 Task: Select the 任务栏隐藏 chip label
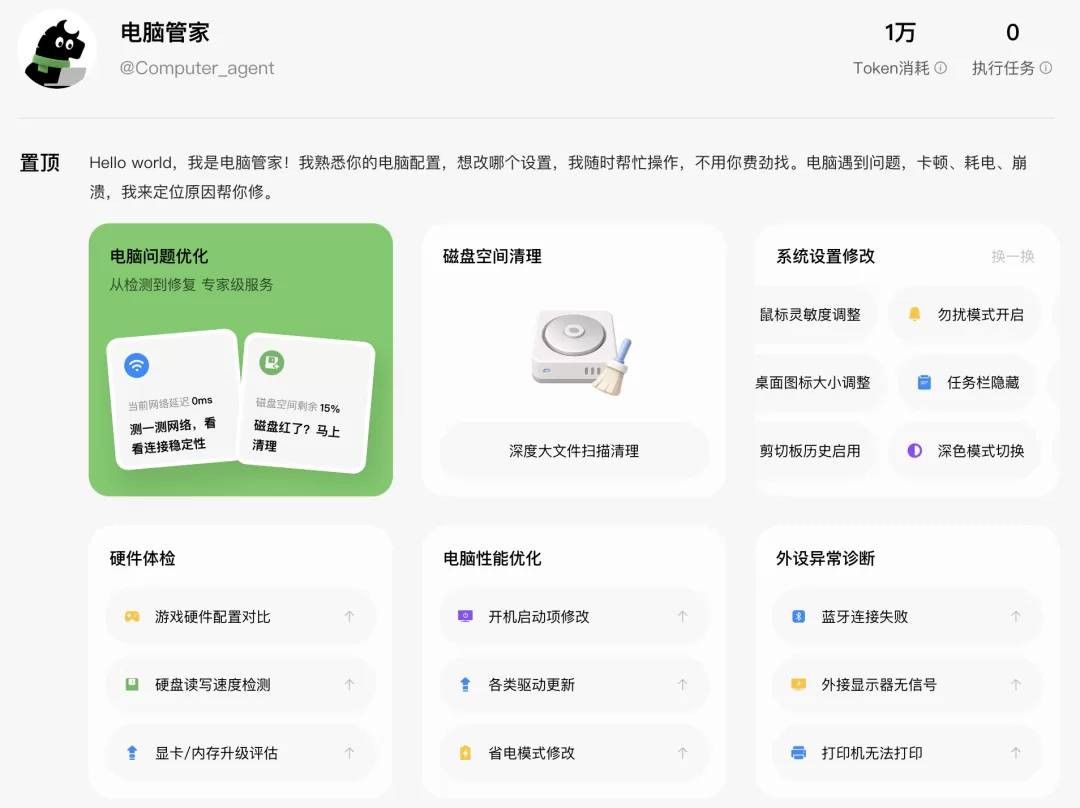983,382
